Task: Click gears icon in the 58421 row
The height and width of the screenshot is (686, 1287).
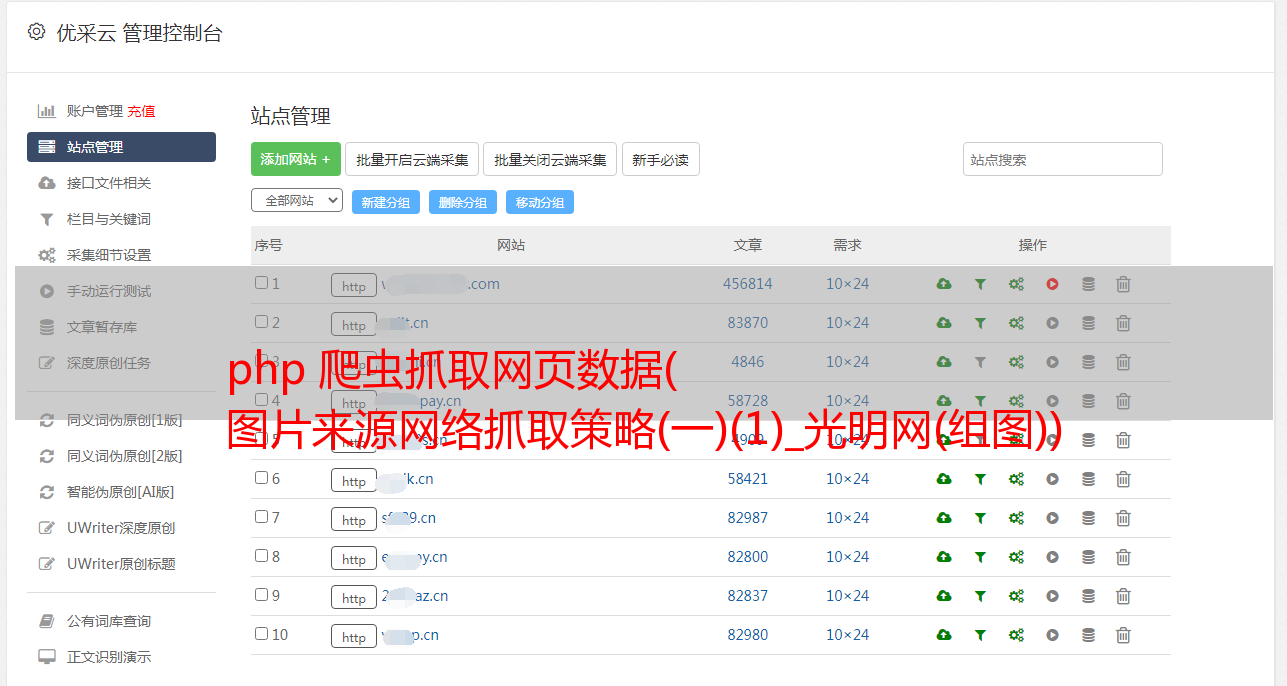Action: 1016,479
